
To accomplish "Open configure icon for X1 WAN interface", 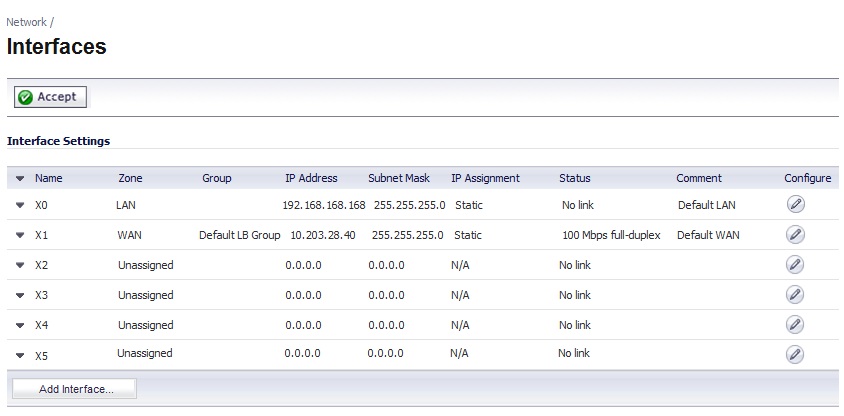I will [795, 235].
